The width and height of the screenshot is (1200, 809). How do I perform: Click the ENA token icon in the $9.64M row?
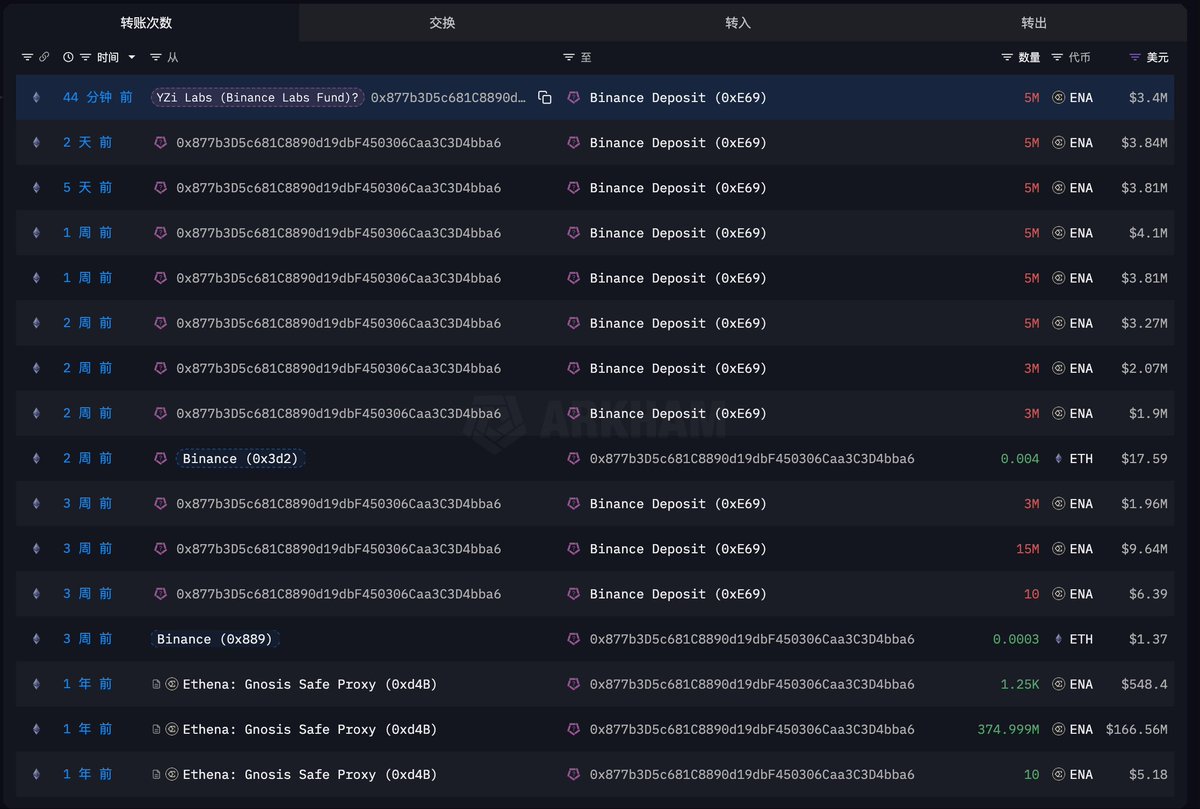tap(1059, 549)
